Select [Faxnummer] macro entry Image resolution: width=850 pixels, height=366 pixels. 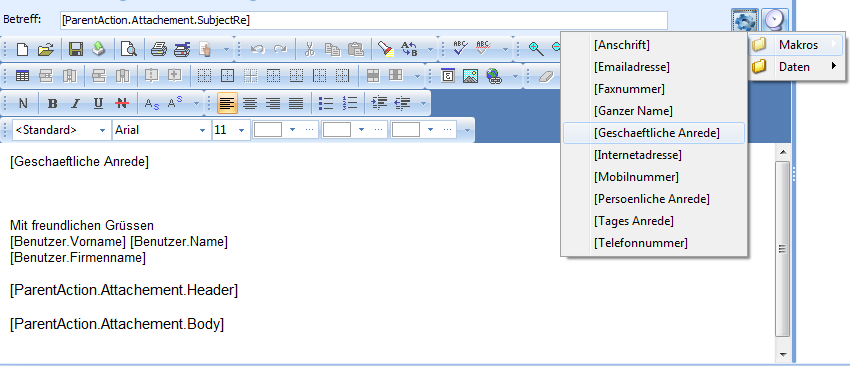654,88
